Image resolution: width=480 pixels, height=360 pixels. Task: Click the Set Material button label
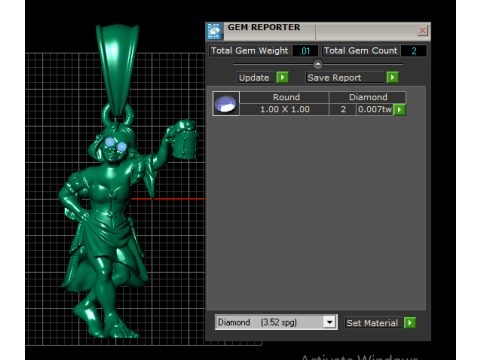[x=372, y=323]
